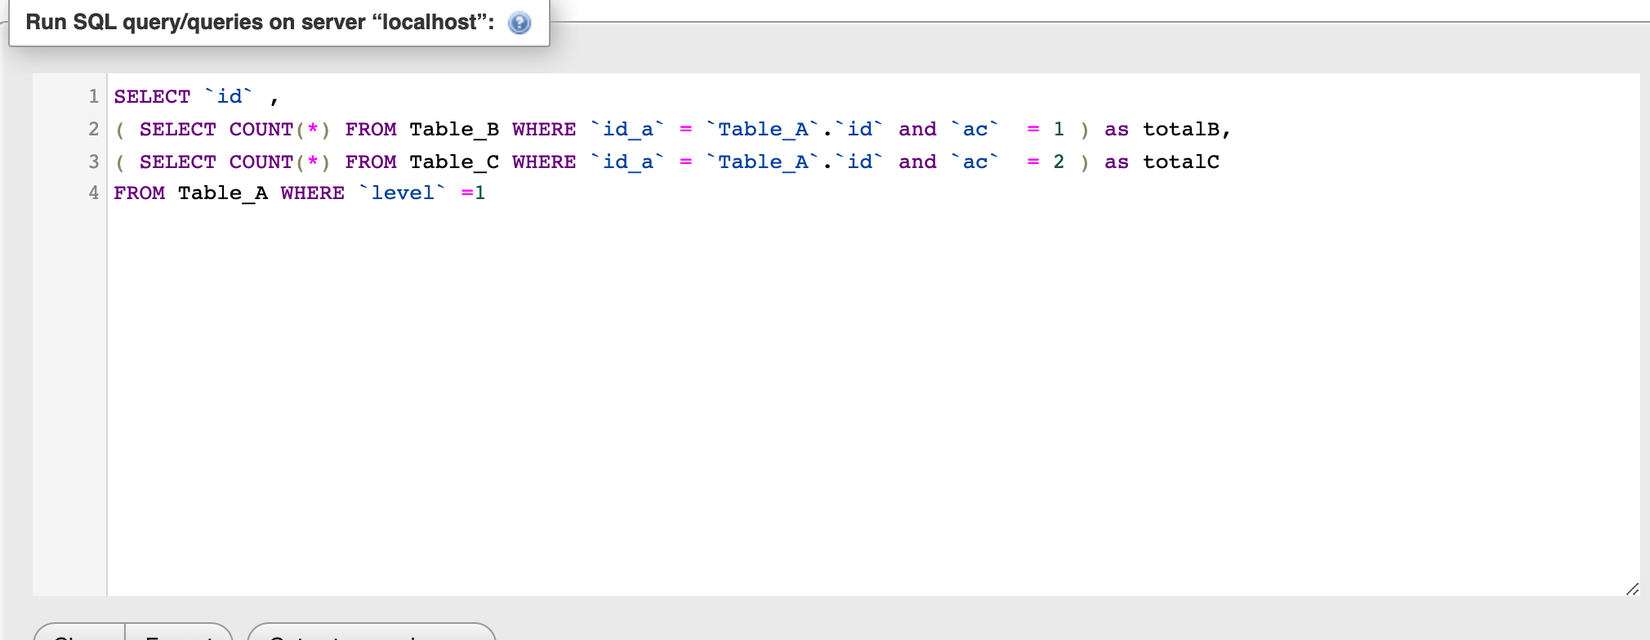Screen dimensions: 1650x640
Task: Click line number 2 in gutter
Action: tap(93, 129)
